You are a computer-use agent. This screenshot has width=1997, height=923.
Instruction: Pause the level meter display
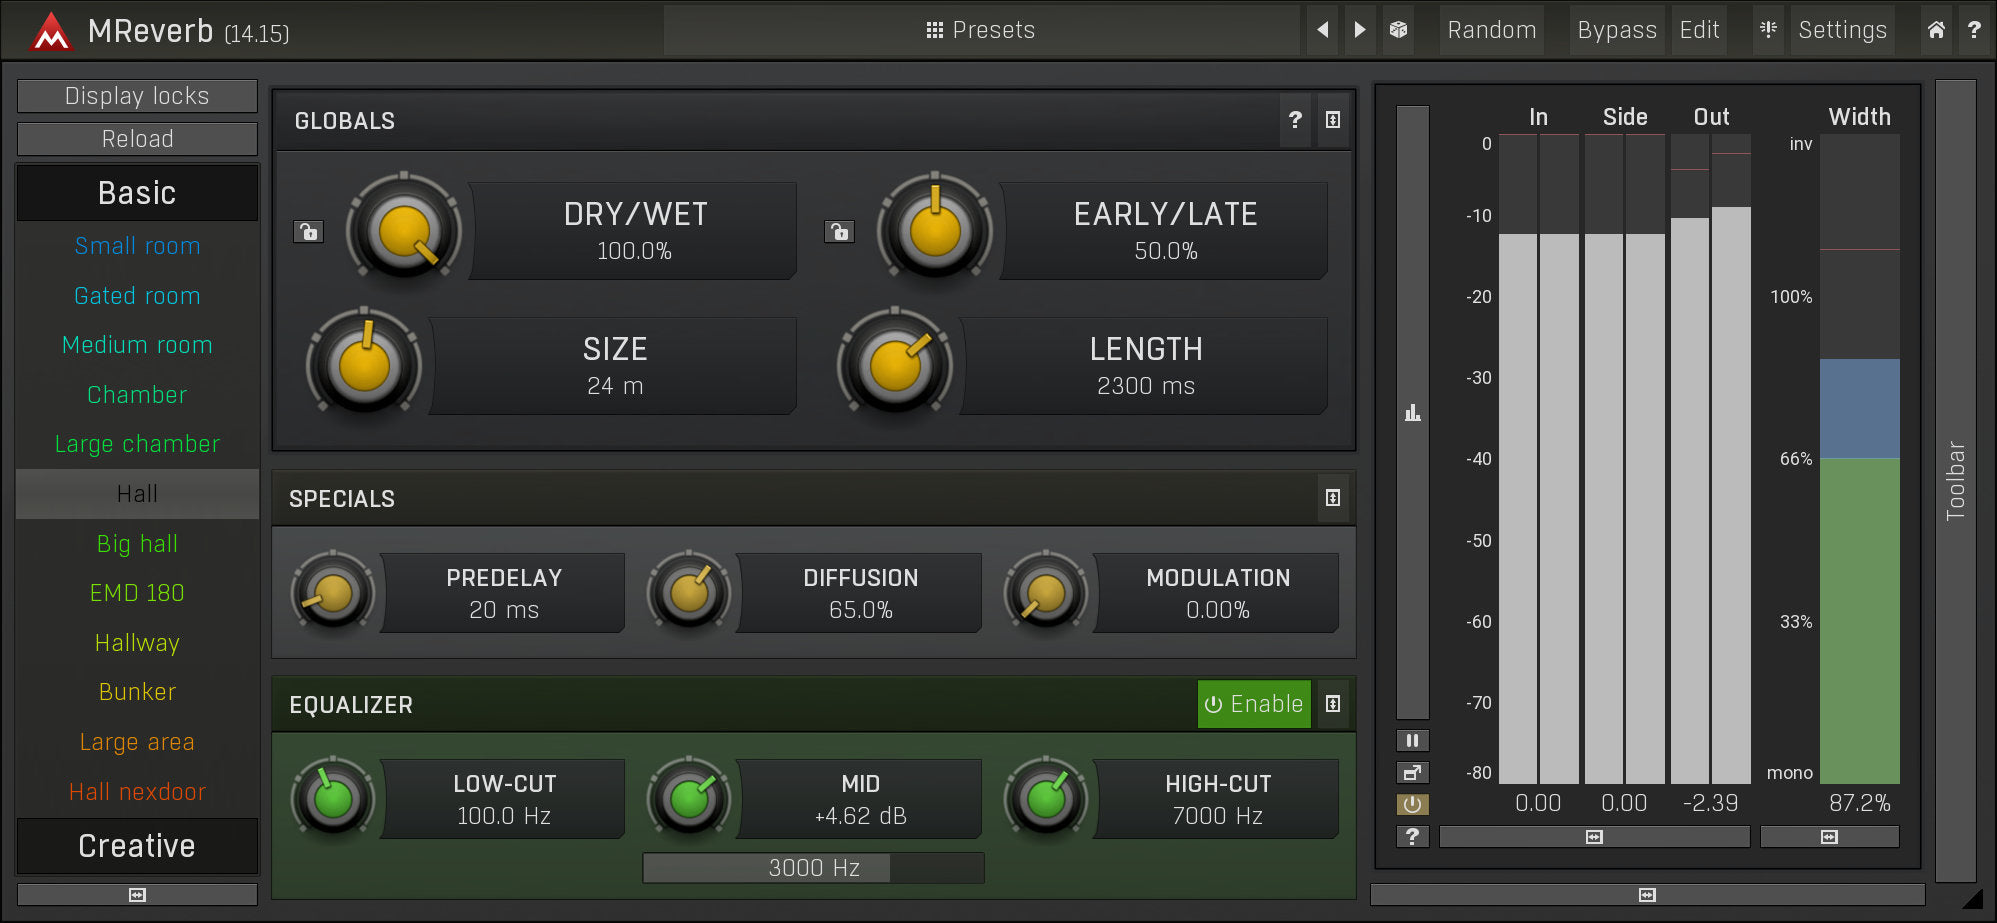click(x=1412, y=741)
